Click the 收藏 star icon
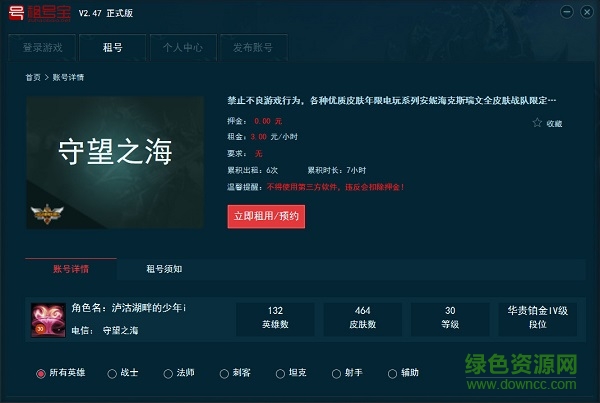The image size is (600, 403). click(x=537, y=123)
